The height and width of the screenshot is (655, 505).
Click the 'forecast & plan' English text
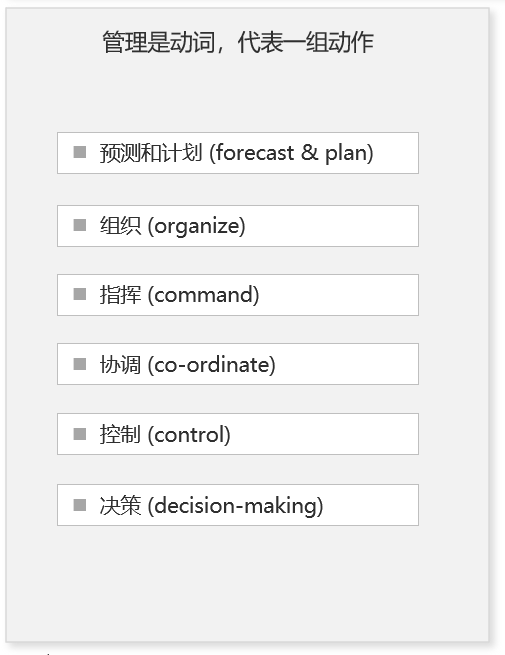point(291,153)
